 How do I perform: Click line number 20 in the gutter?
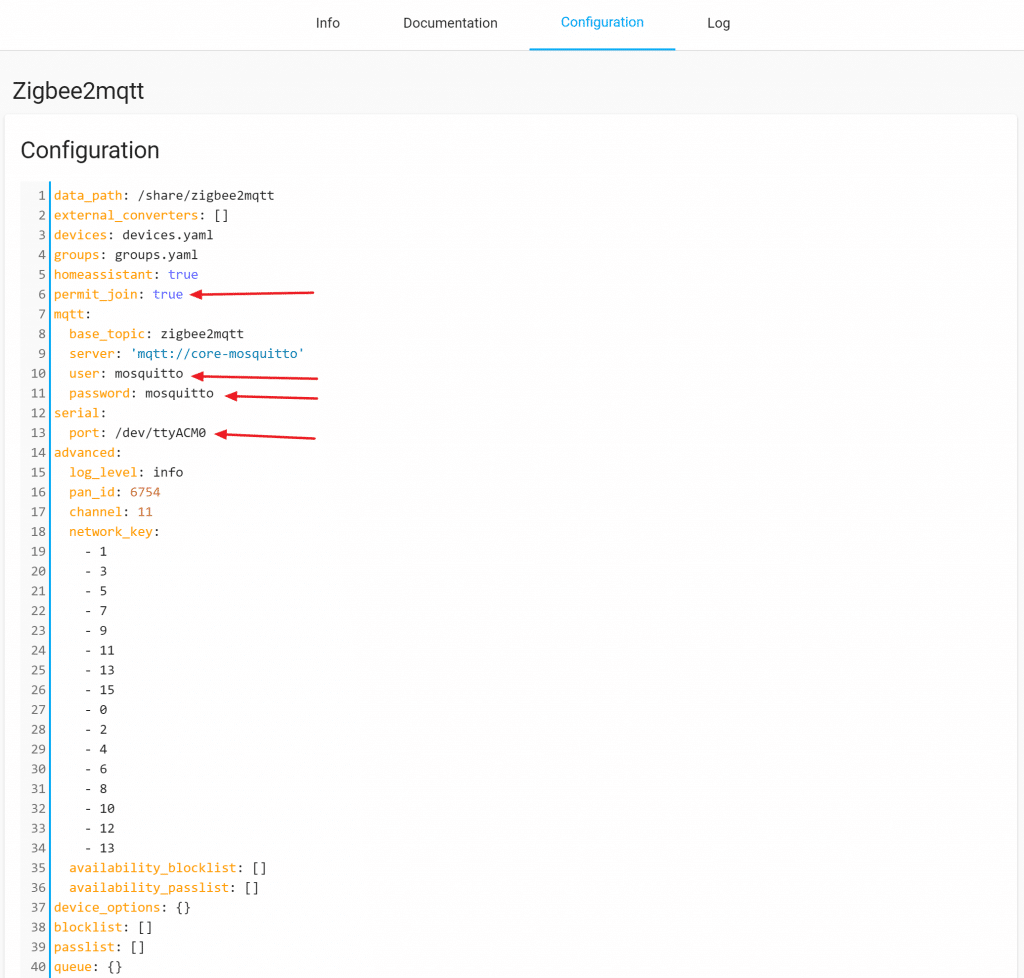[x=39, y=571]
